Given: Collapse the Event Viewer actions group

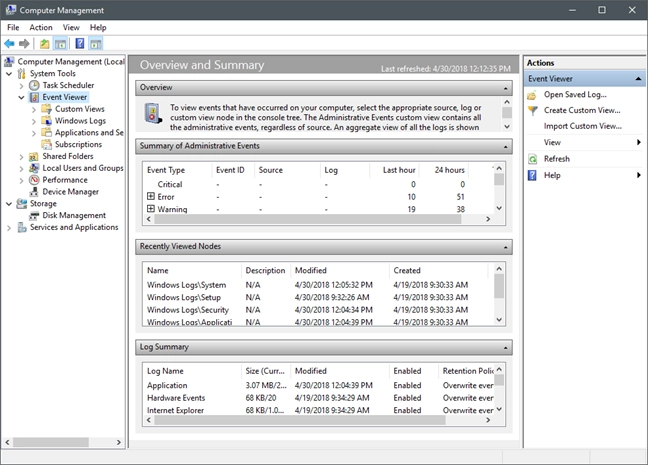Looking at the screenshot, I should click(x=638, y=79).
